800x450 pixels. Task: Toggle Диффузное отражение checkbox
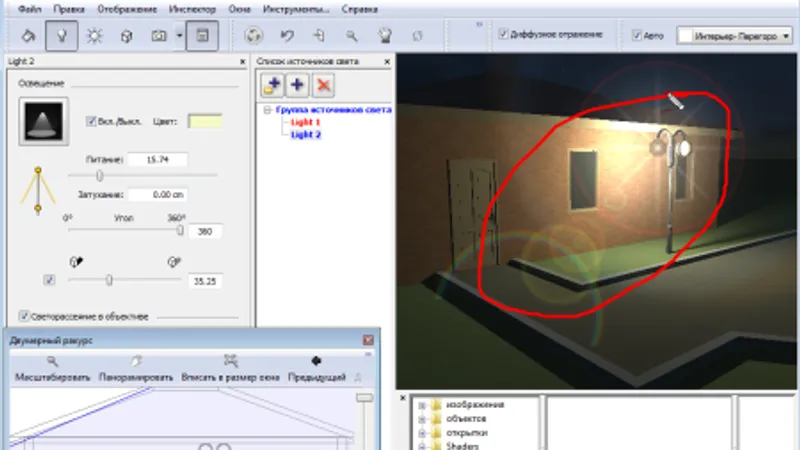point(503,34)
